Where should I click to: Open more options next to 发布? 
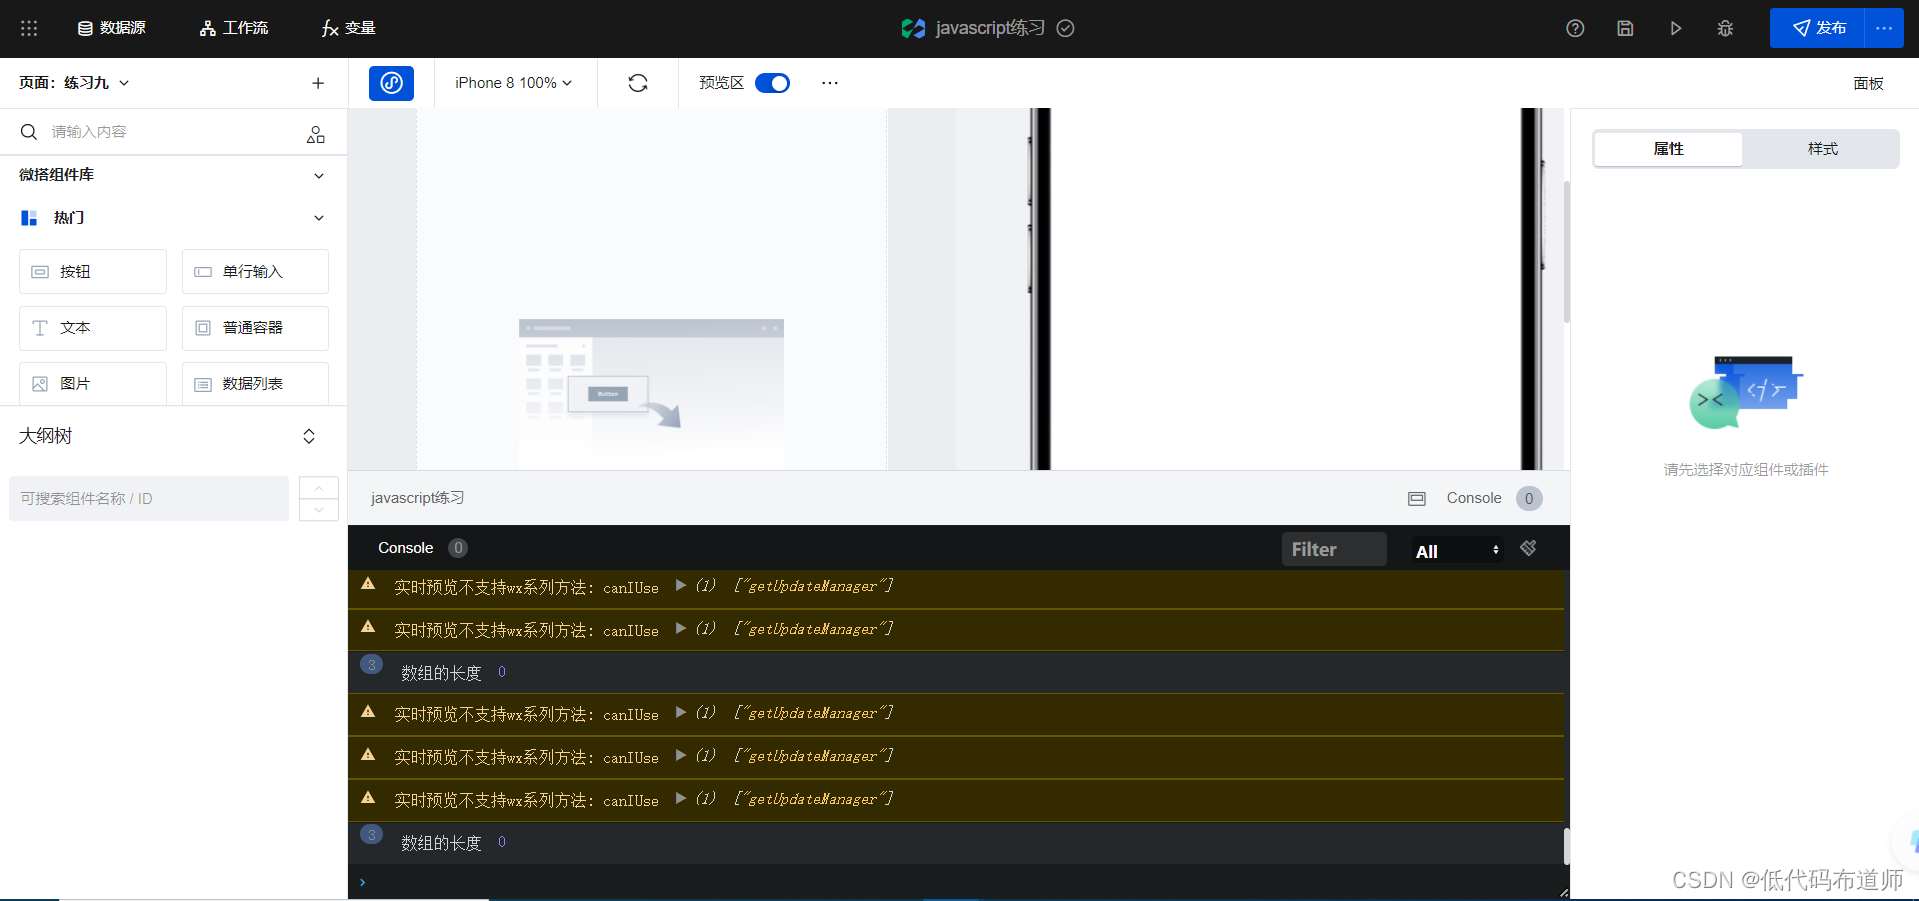pyautogui.click(x=1884, y=28)
